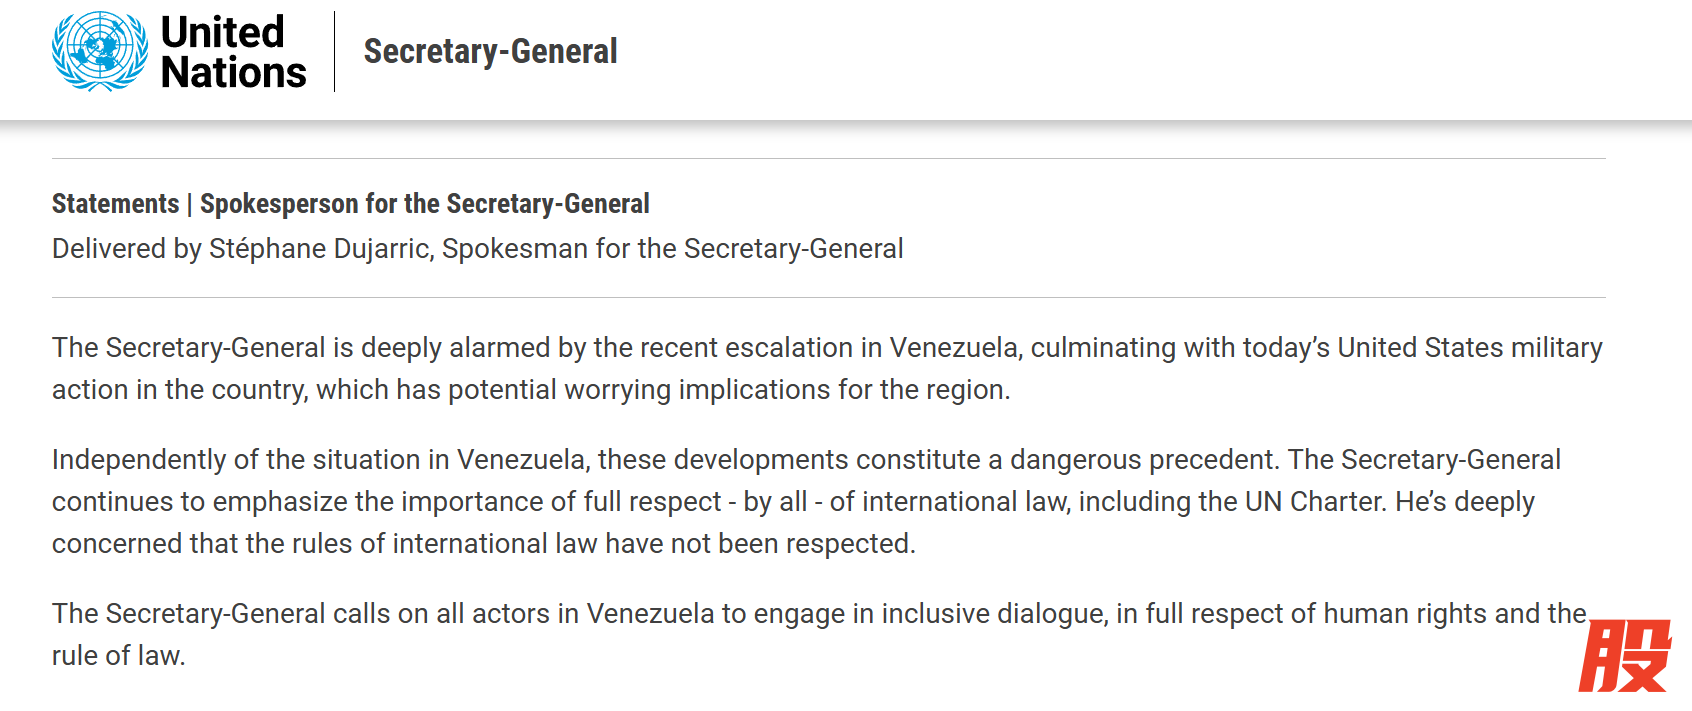
Task: Click the horizontal divider above Statements heading
Action: 828,159
